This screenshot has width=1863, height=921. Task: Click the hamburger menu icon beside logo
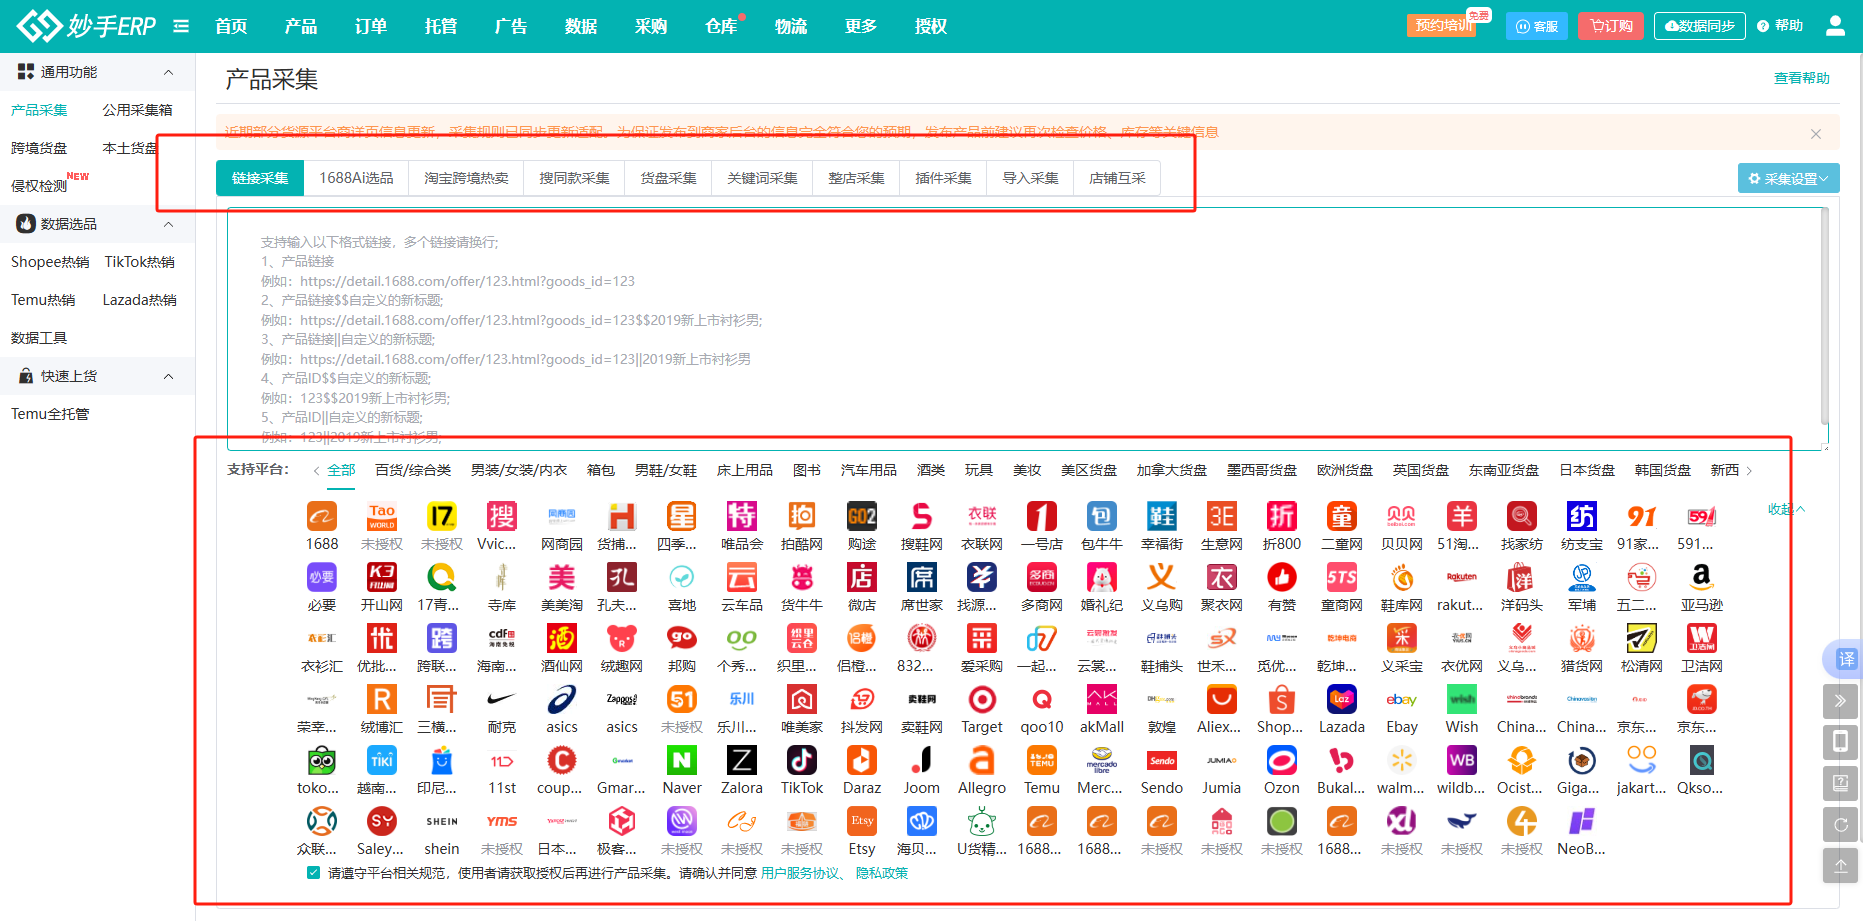point(181,26)
